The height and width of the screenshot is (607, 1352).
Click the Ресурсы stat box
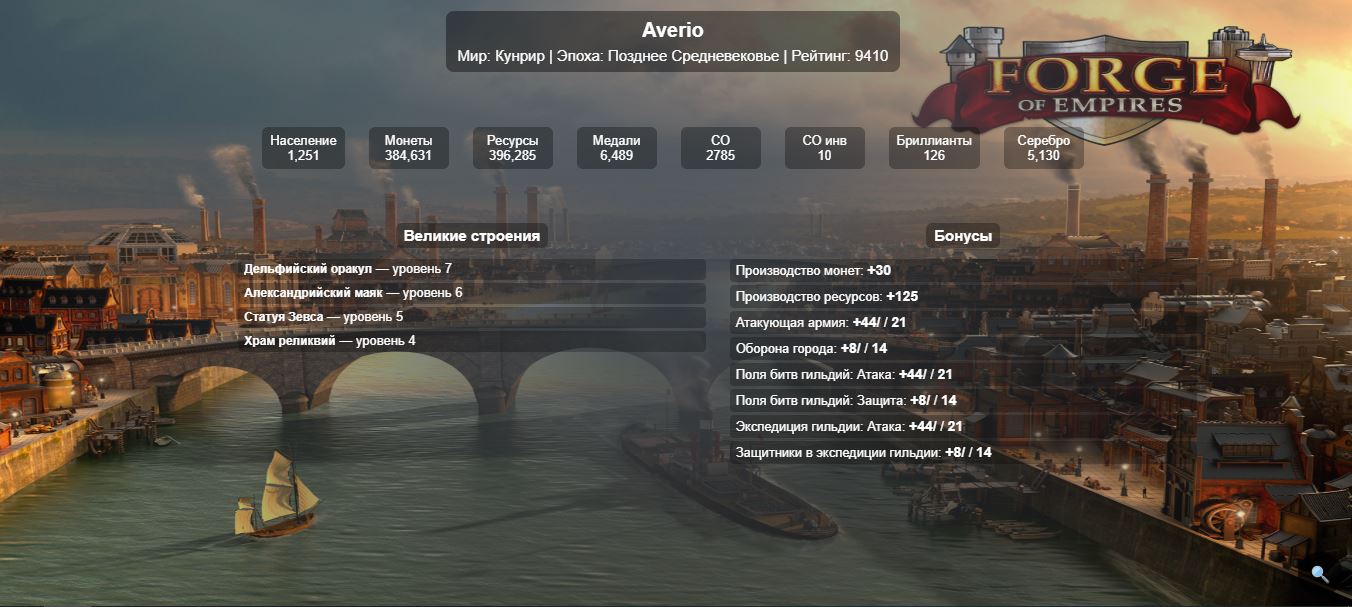click(512, 148)
